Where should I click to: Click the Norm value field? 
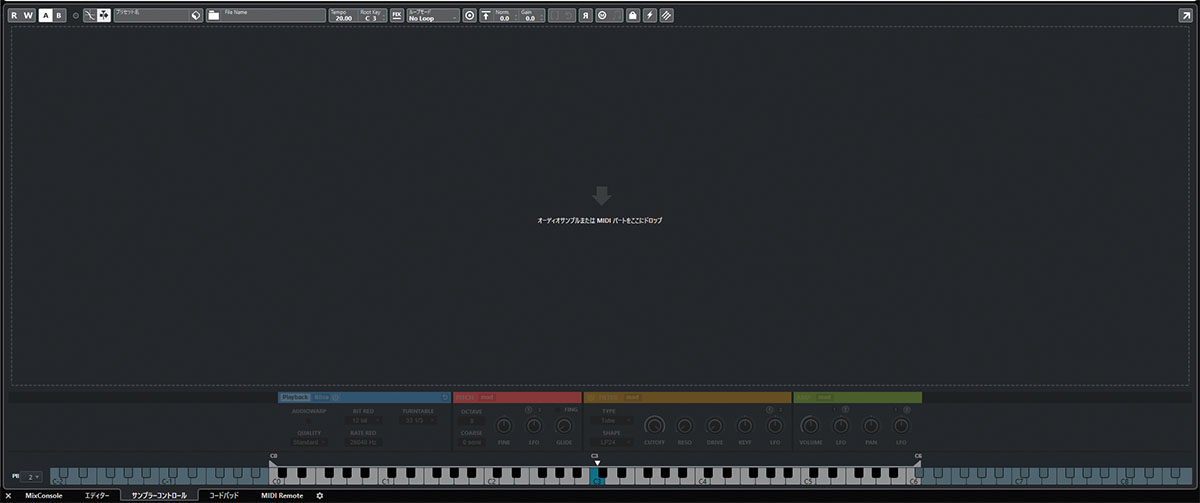click(x=505, y=18)
